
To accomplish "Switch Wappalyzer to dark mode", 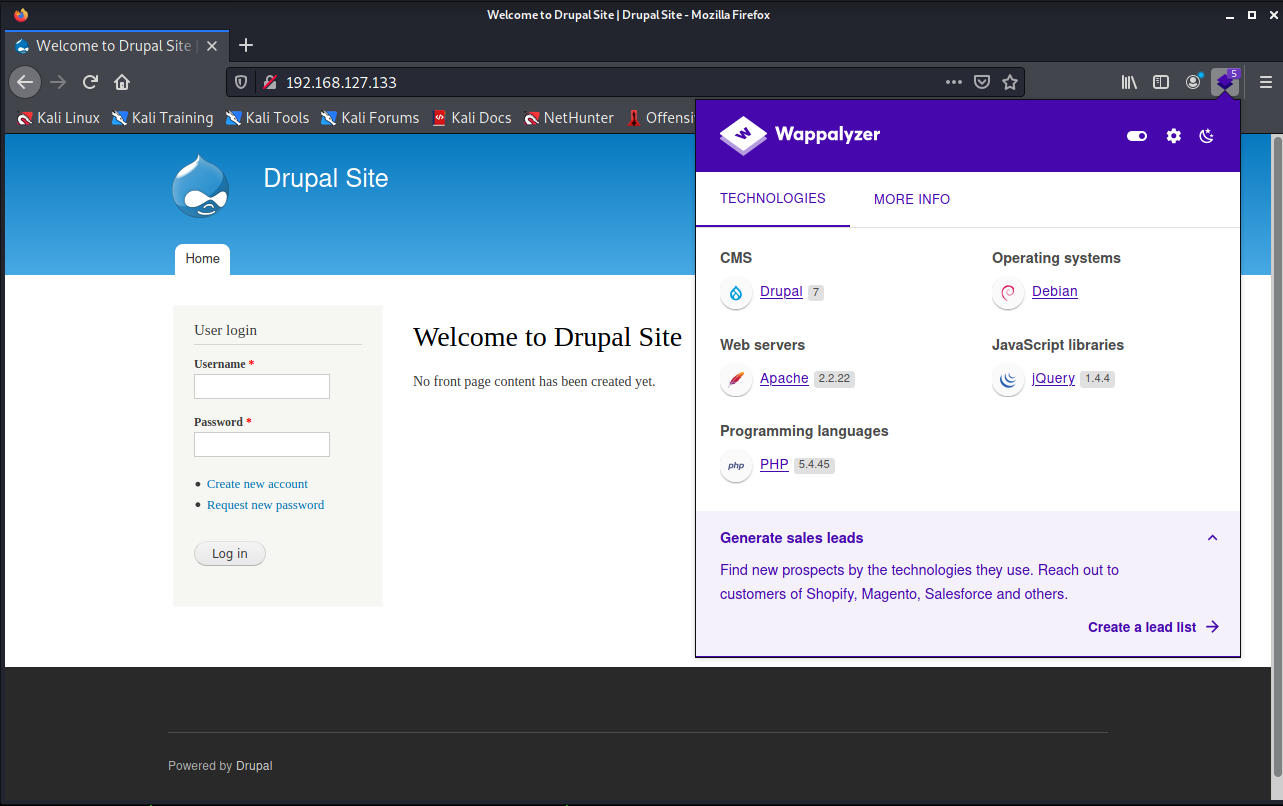I will tap(1207, 136).
